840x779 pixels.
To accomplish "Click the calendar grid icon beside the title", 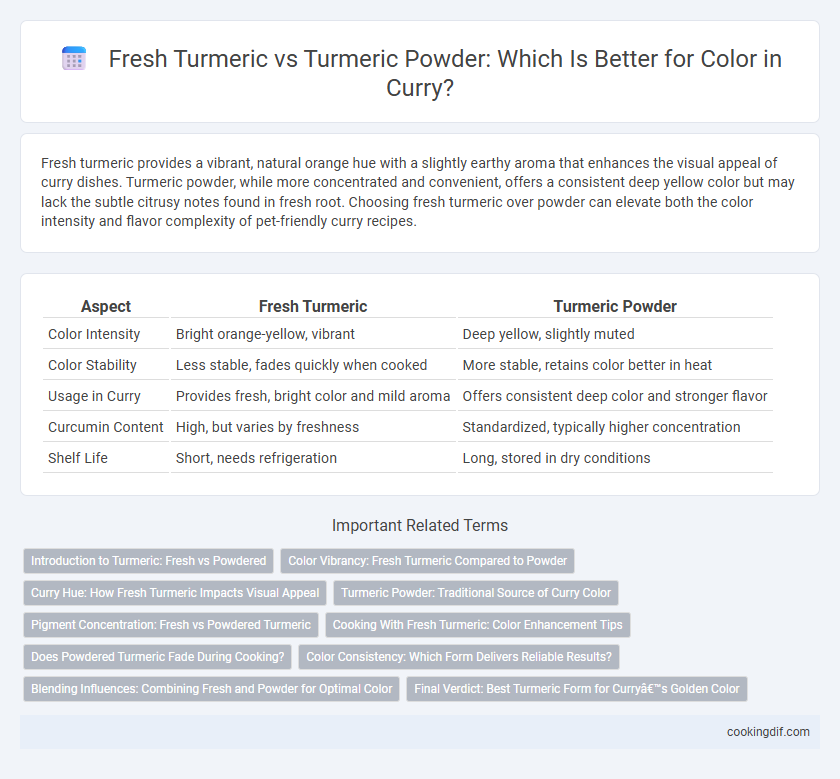I will click(x=74, y=58).
